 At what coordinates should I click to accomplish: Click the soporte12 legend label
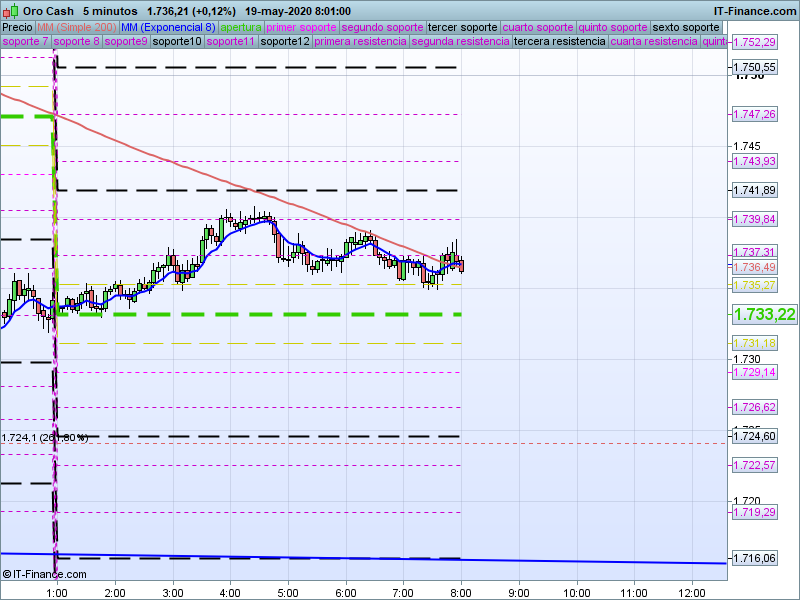pyautogui.click(x=284, y=42)
